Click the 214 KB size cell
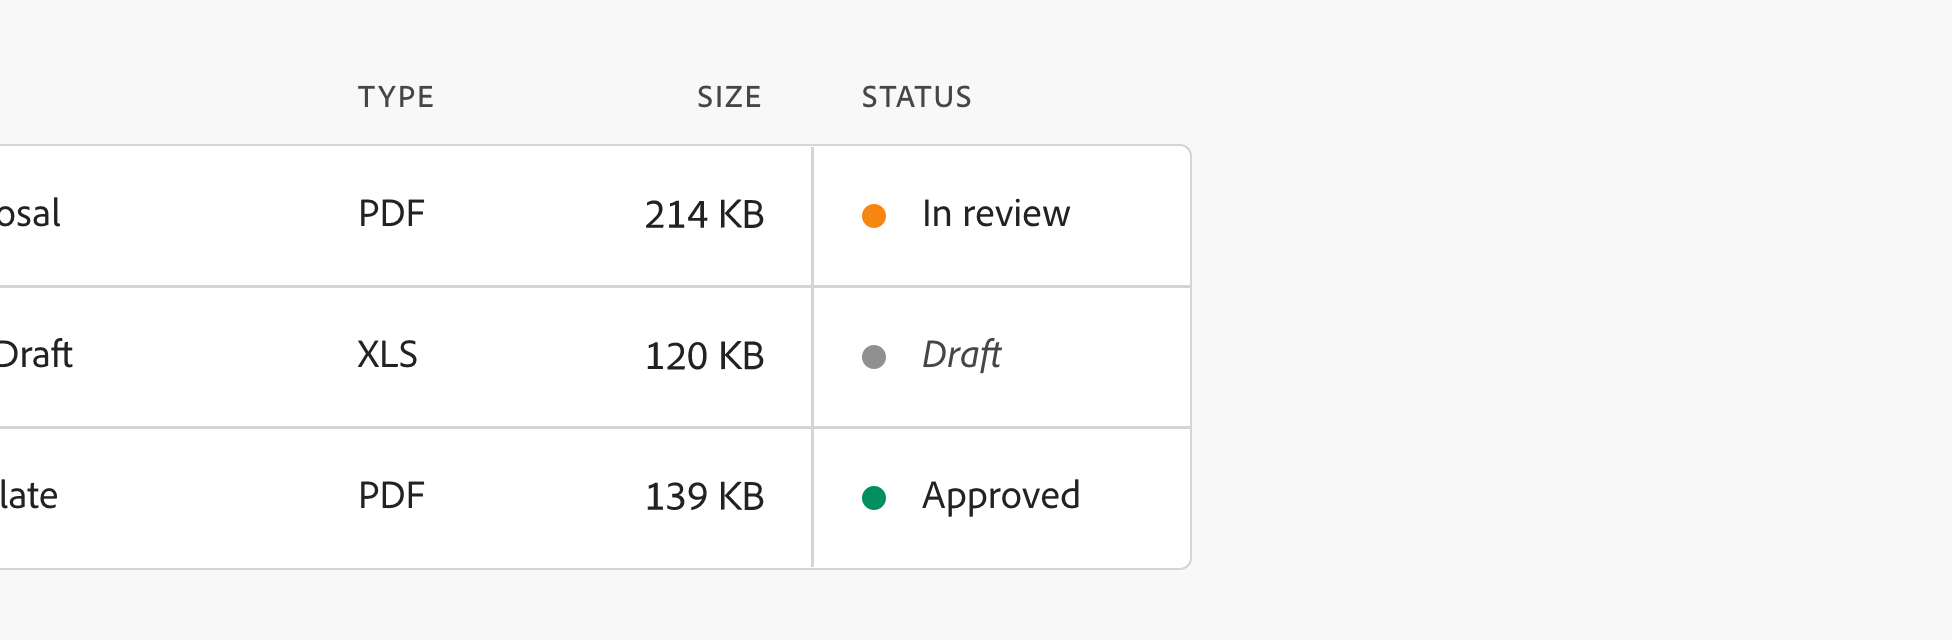The height and width of the screenshot is (640, 1952). 704,215
